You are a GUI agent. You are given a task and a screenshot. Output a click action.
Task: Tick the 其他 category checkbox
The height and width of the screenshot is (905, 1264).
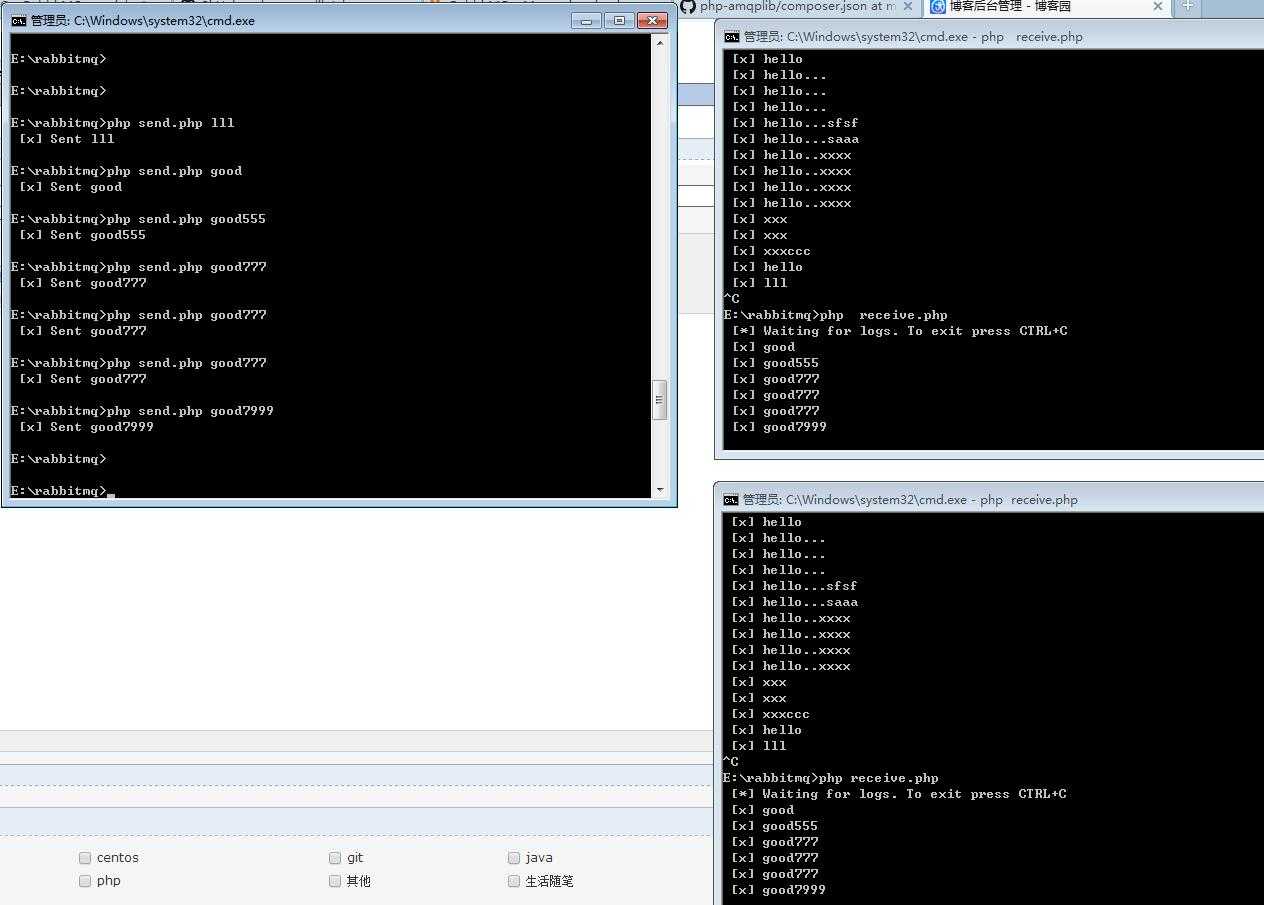(x=335, y=881)
